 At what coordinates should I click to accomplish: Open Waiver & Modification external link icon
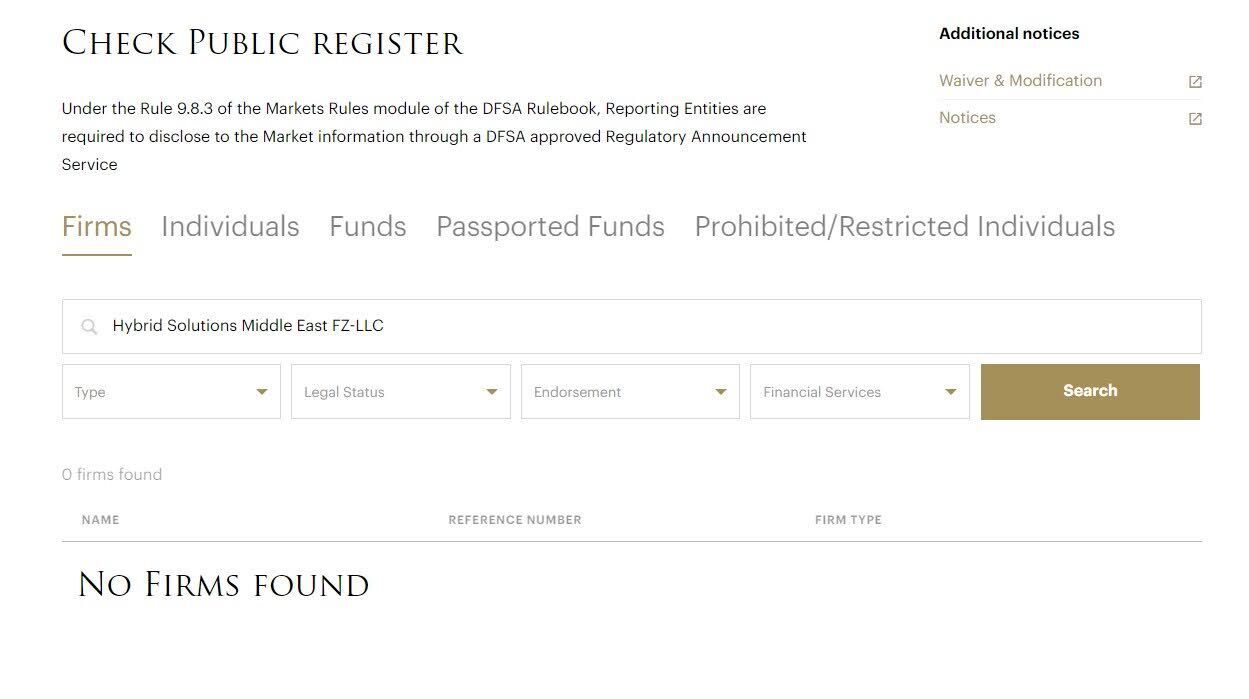pyautogui.click(x=1195, y=82)
